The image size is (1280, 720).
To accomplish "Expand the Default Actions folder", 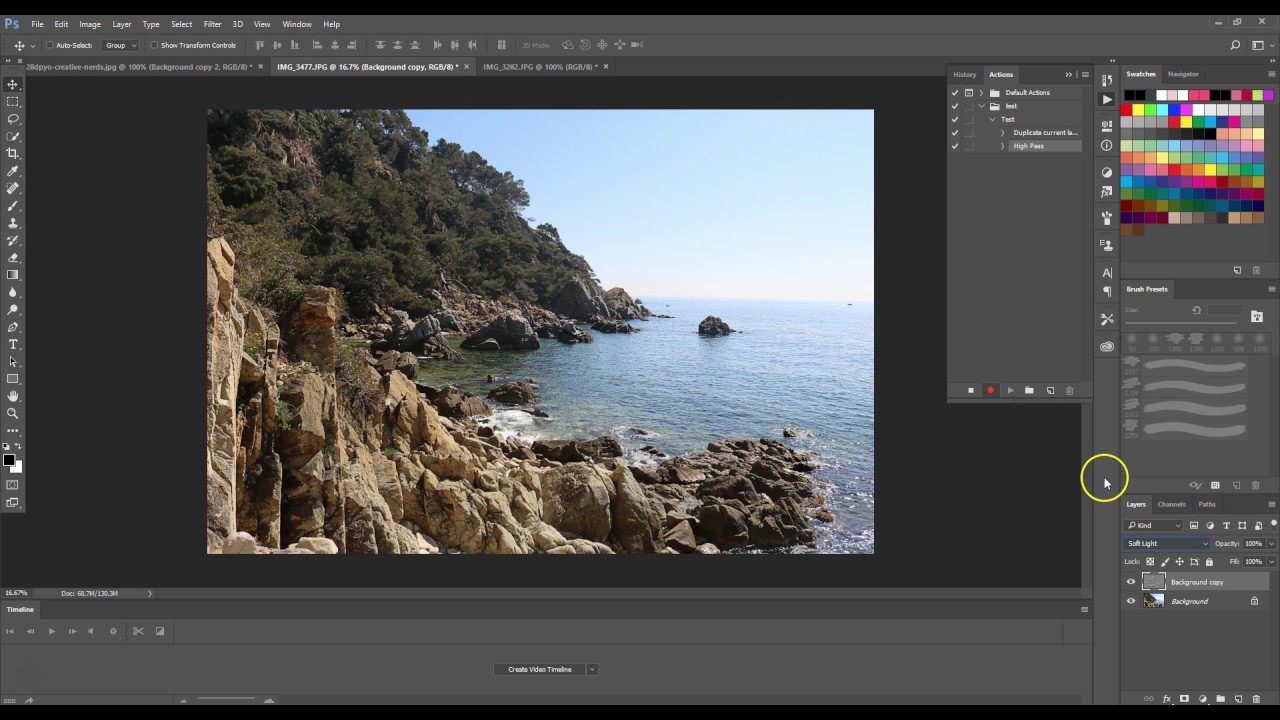I will [x=981, y=92].
